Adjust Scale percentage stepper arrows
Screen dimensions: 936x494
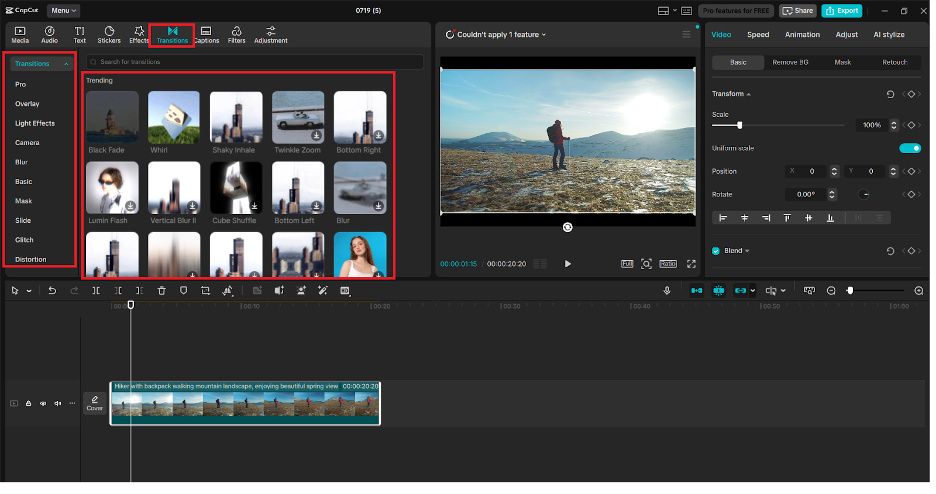point(894,125)
